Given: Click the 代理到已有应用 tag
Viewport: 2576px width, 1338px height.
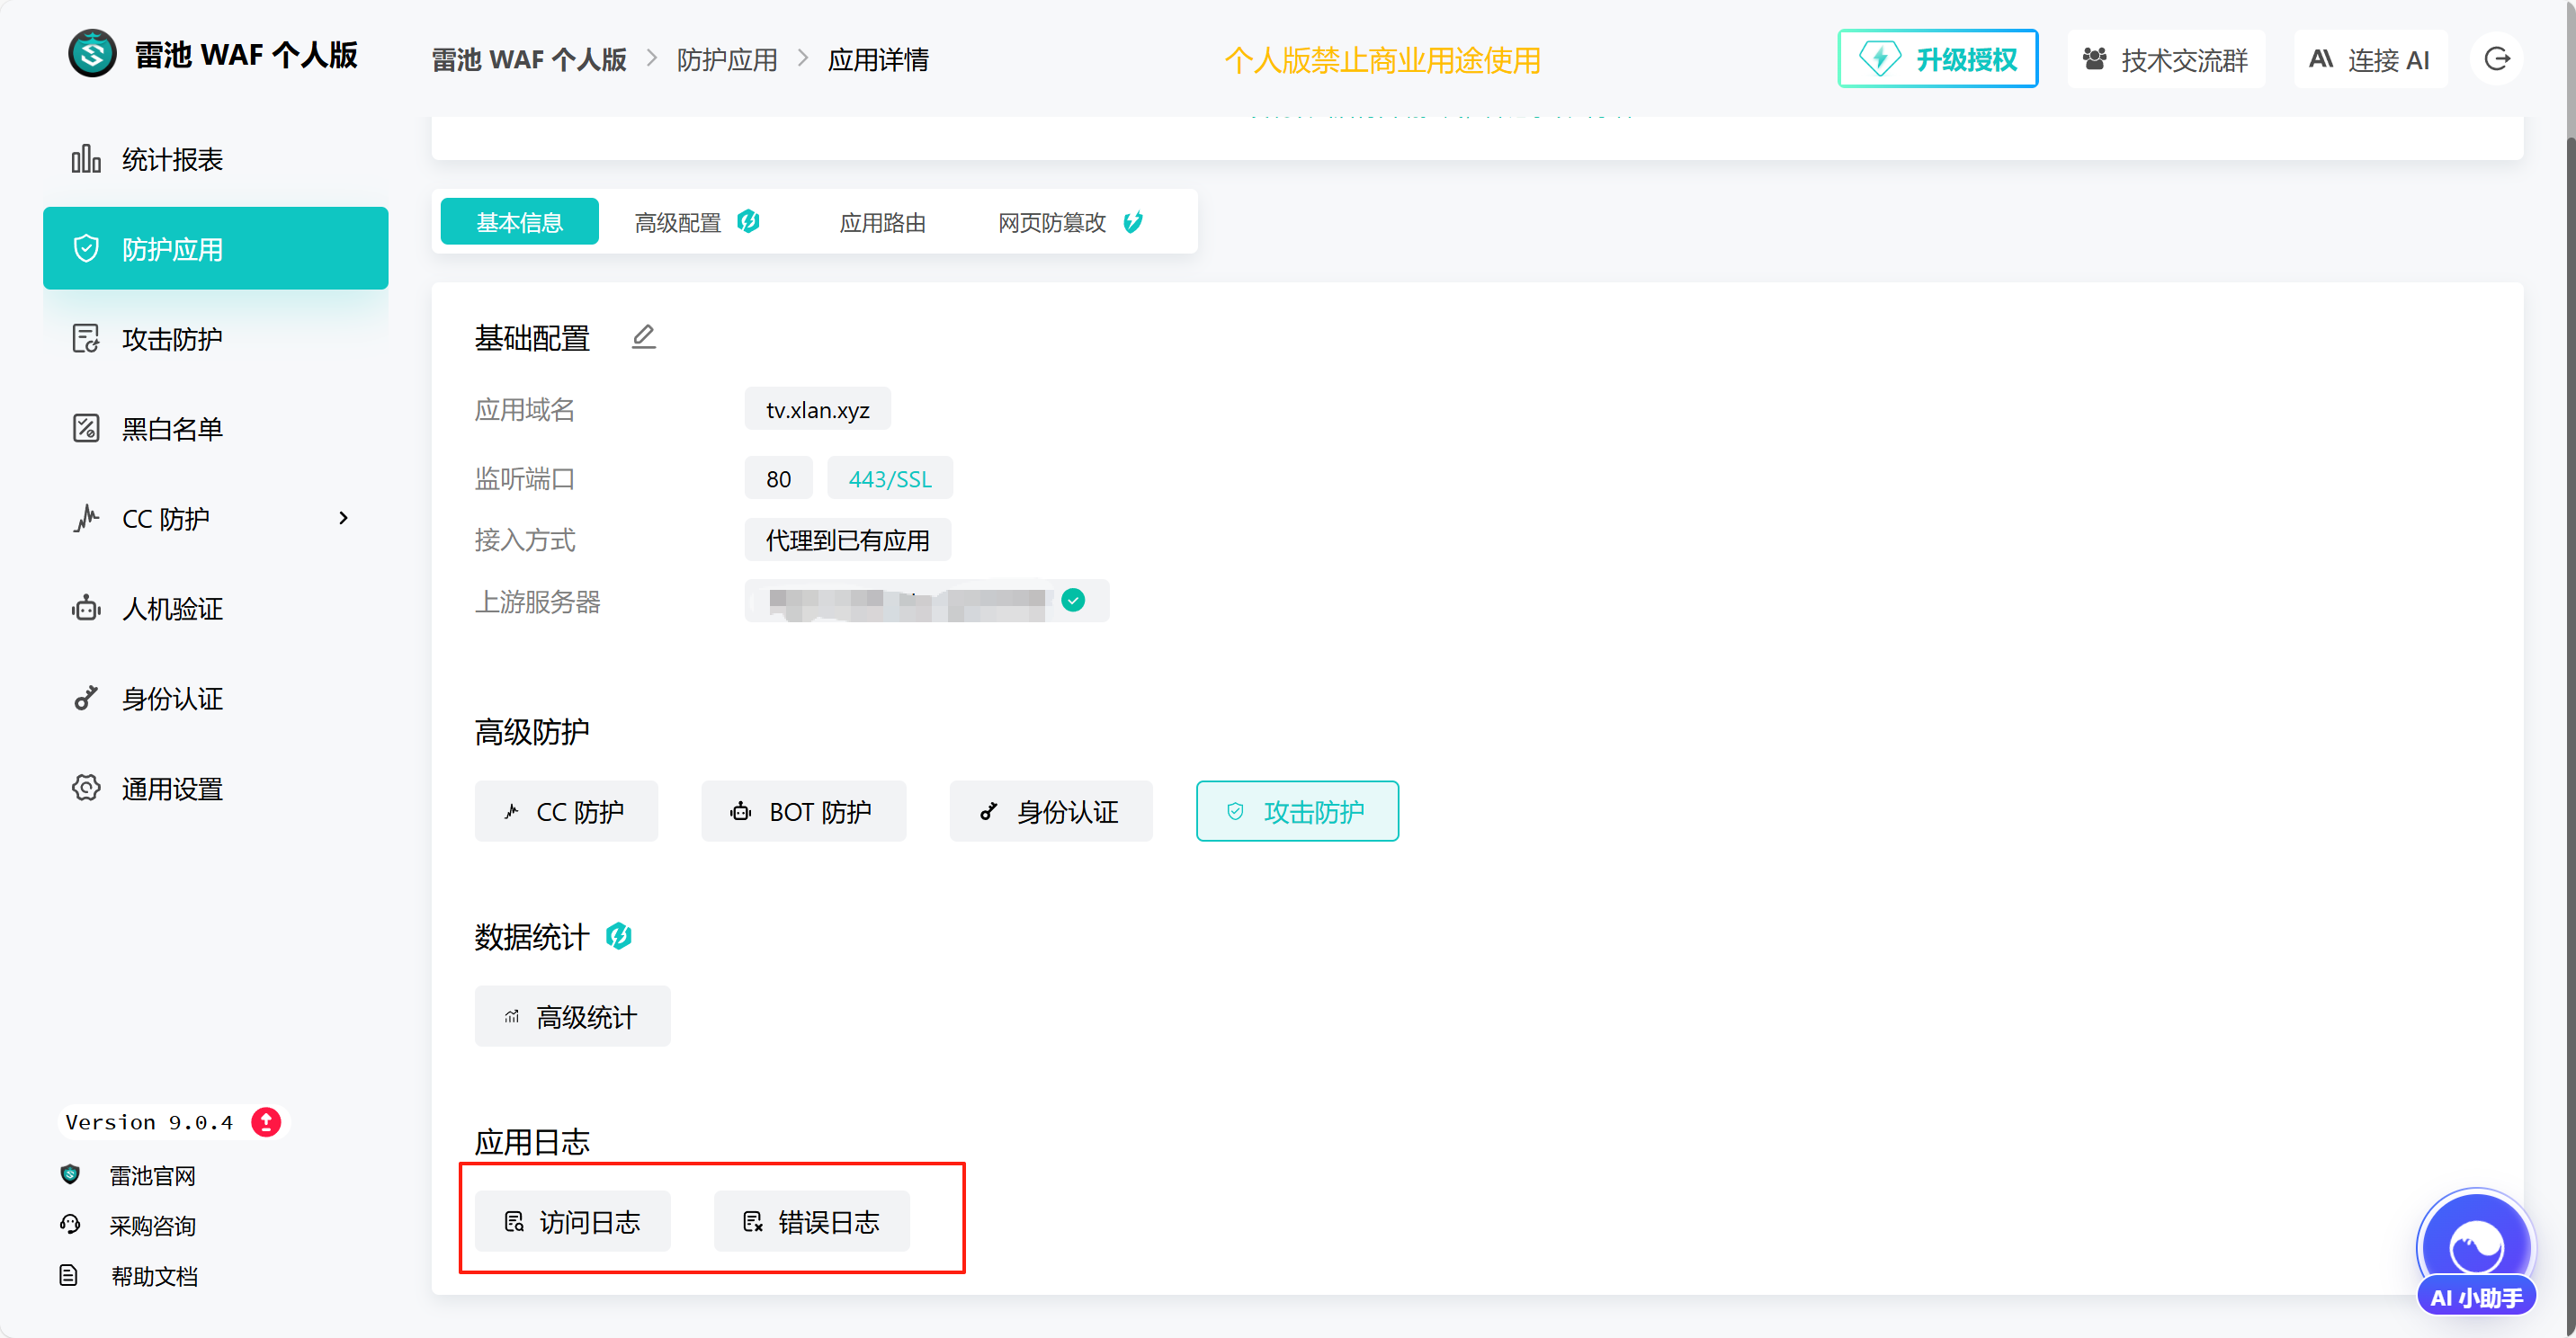Looking at the screenshot, I should tap(847, 540).
